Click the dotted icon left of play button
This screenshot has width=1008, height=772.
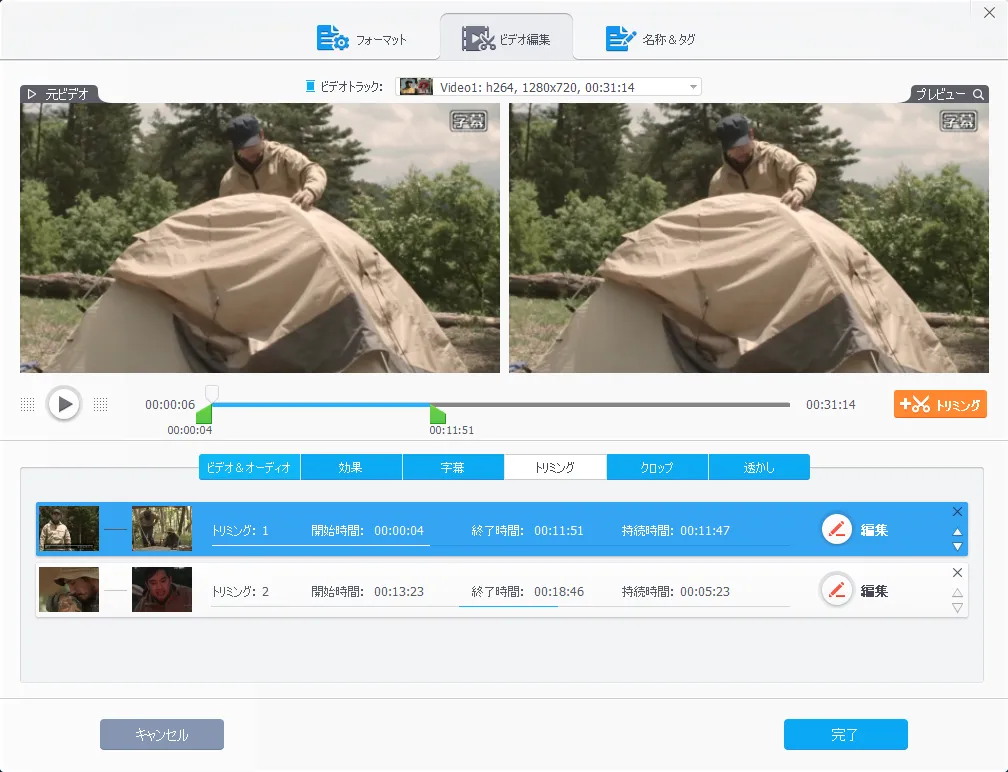click(27, 404)
